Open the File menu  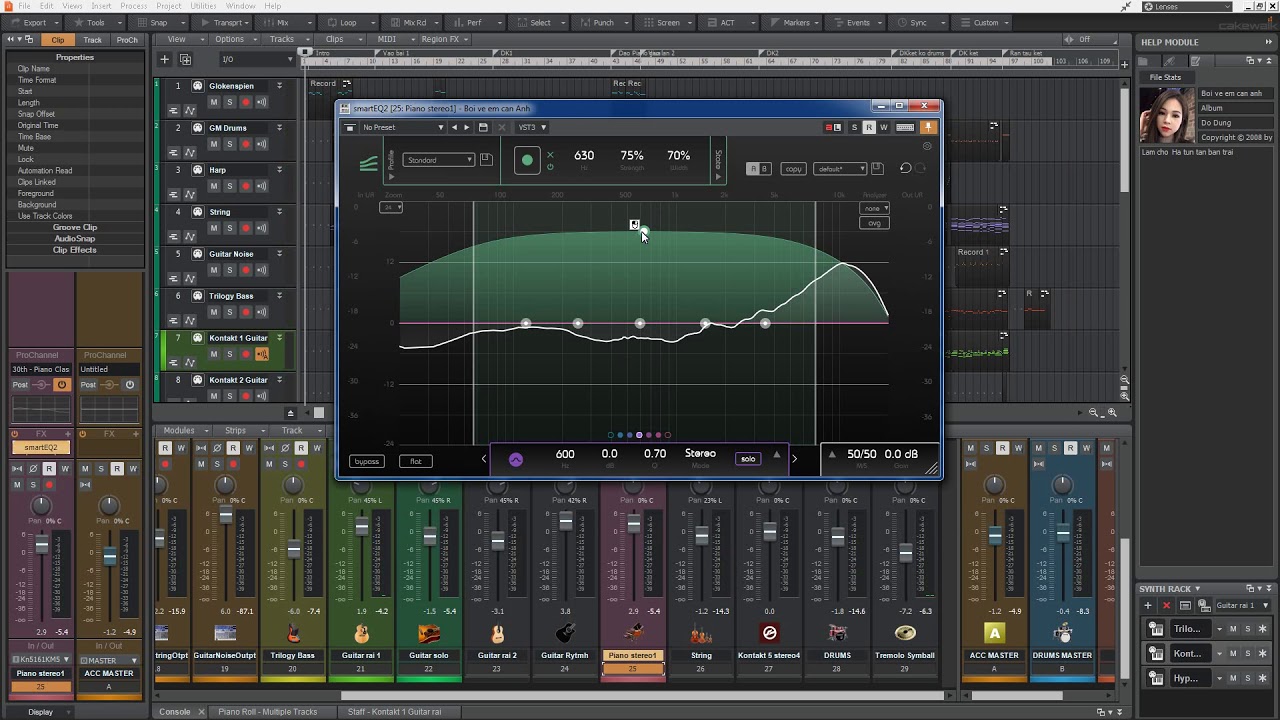pyautogui.click(x=24, y=6)
